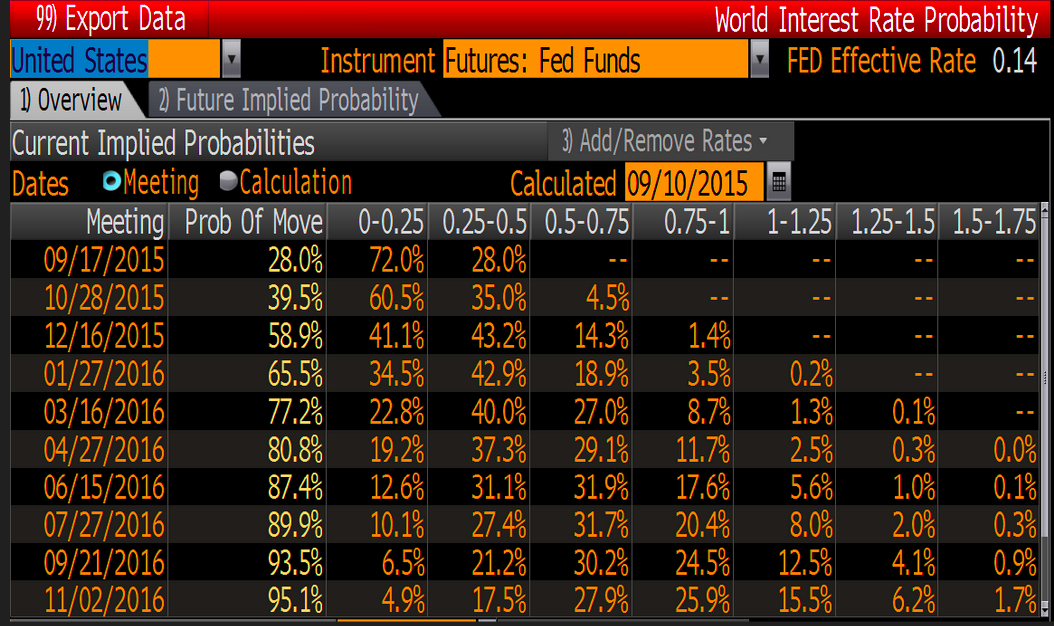
Task: Click the United States country field
Action: tap(115, 59)
